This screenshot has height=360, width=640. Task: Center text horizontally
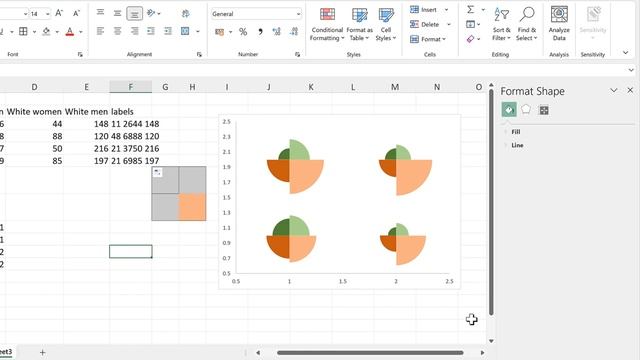(x=117, y=31)
